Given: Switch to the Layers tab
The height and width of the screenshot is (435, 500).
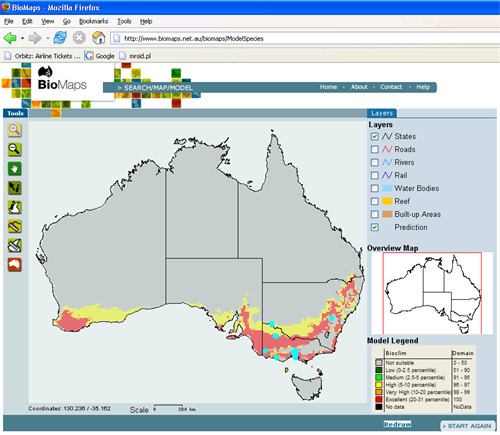Looking at the screenshot, I should [382, 113].
